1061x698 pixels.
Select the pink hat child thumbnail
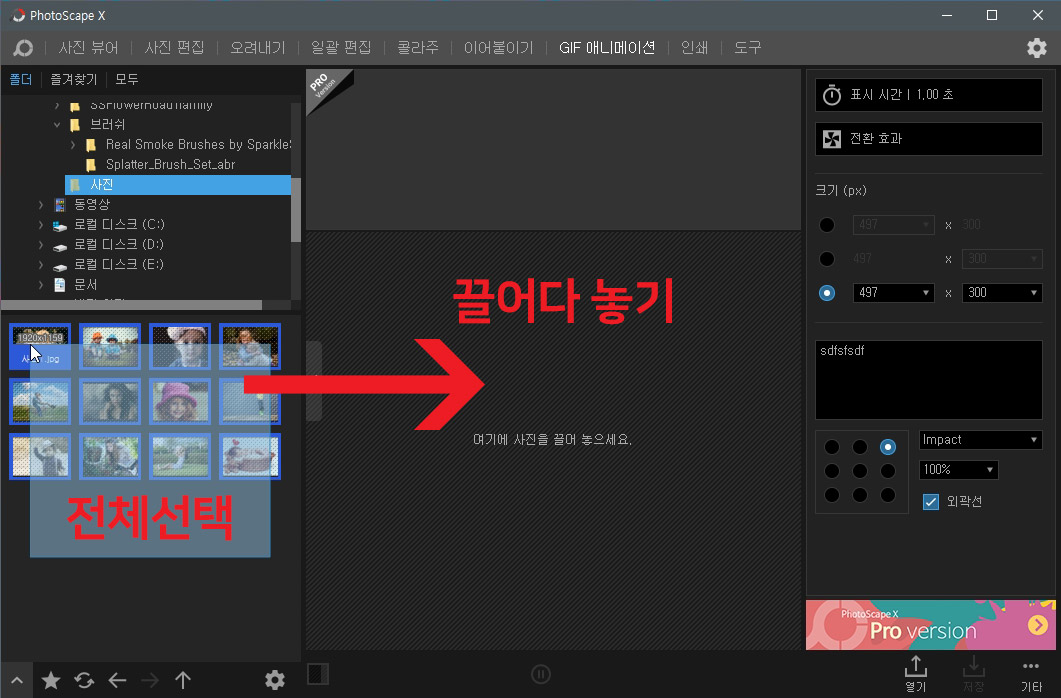coord(180,401)
